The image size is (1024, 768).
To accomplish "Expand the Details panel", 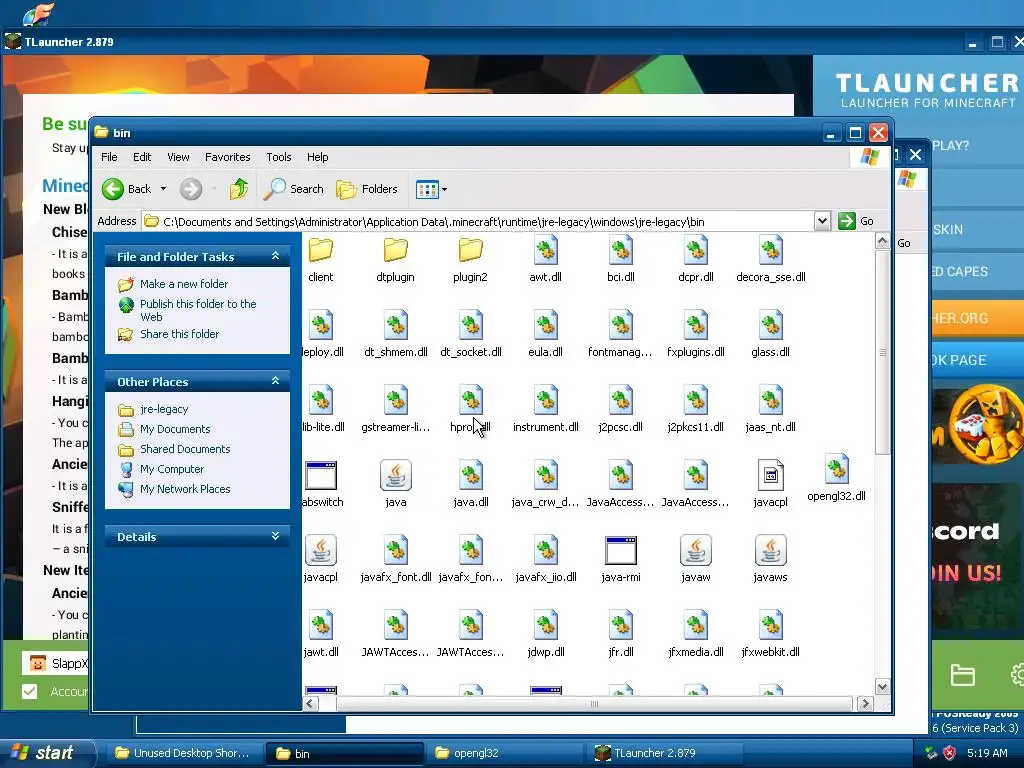I will (x=276, y=536).
